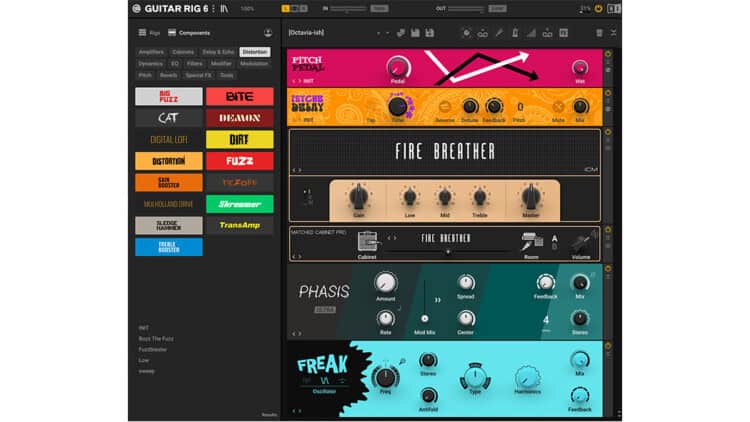Choose the Bite component tile
The image size is (750, 422).
240,97
